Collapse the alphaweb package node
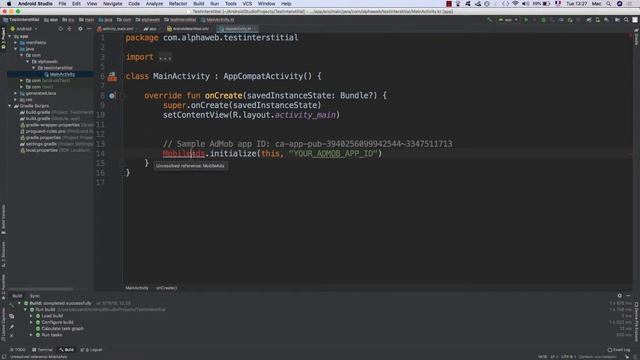The width and height of the screenshot is (640, 360). (28, 62)
